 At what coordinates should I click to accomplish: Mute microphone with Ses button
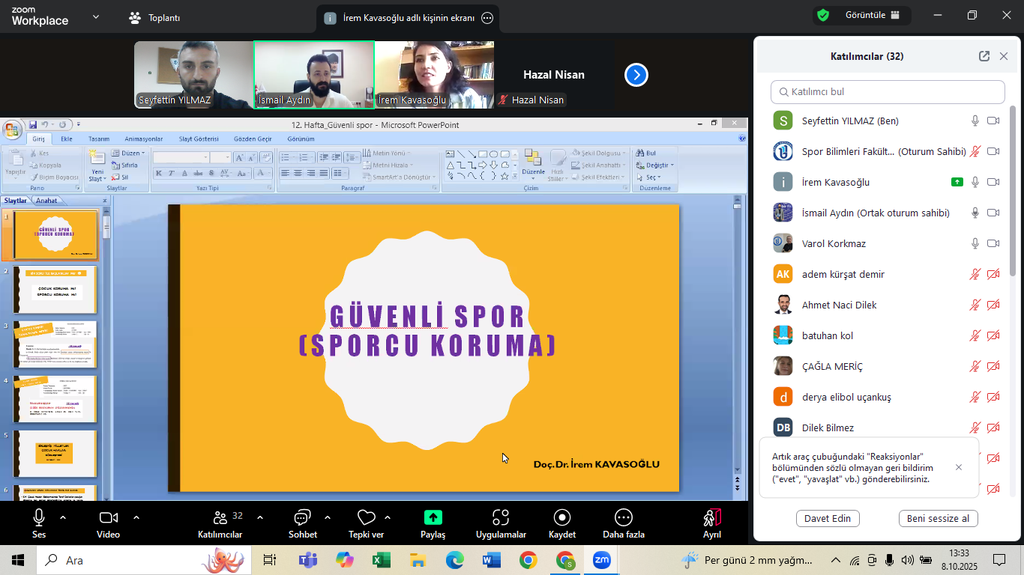pyautogui.click(x=39, y=518)
